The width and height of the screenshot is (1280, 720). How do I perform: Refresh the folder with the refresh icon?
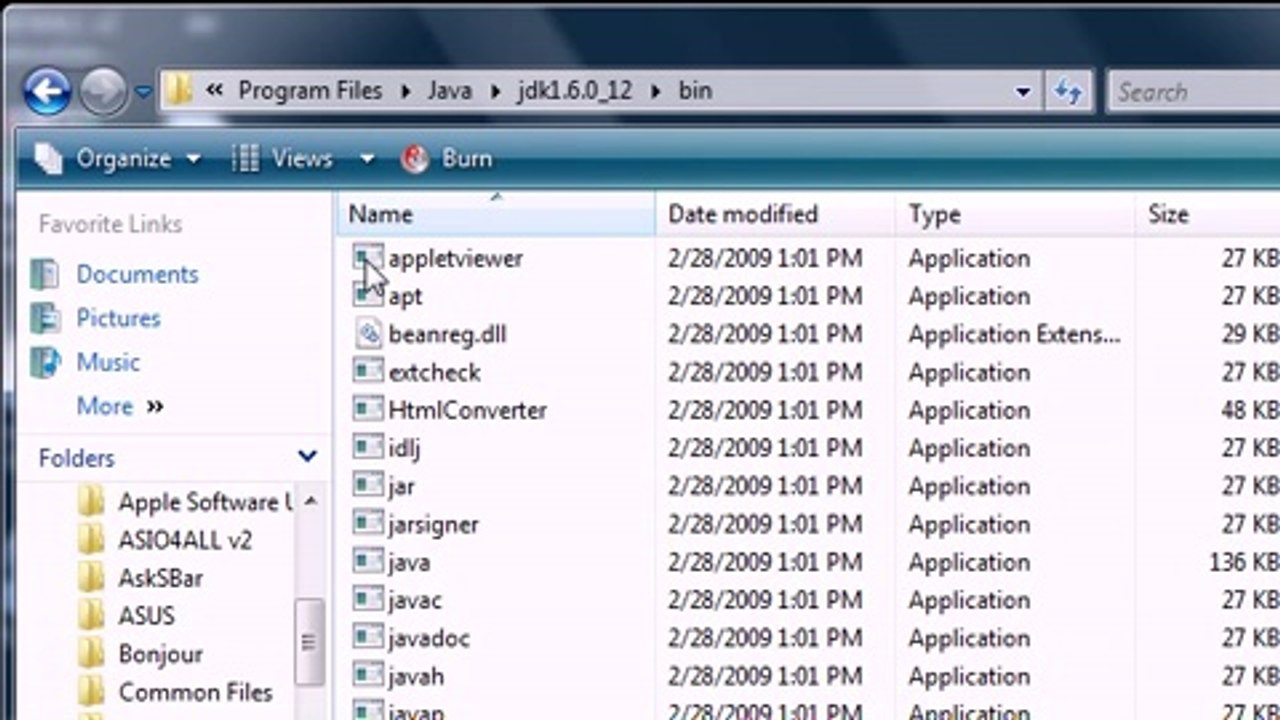click(1069, 92)
